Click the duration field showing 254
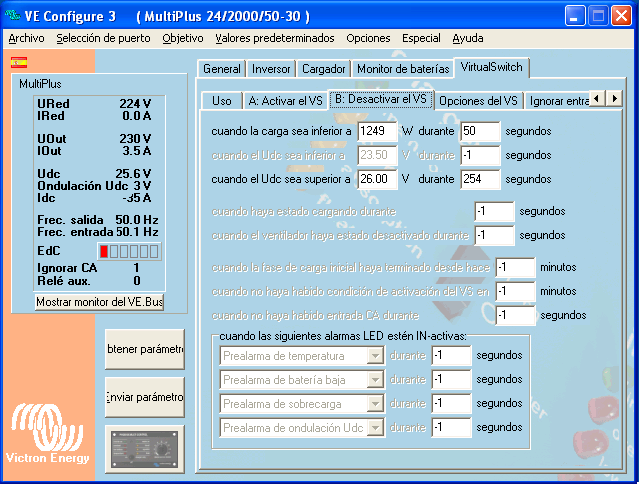The height and width of the screenshot is (484, 639). coord(480,179)
